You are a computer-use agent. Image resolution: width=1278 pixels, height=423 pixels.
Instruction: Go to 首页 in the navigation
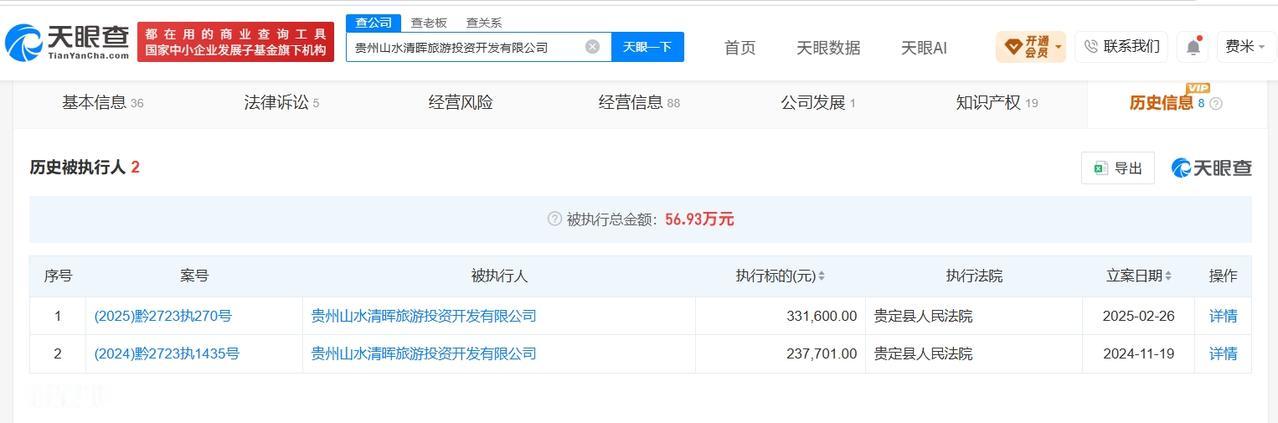click(740, 47)
